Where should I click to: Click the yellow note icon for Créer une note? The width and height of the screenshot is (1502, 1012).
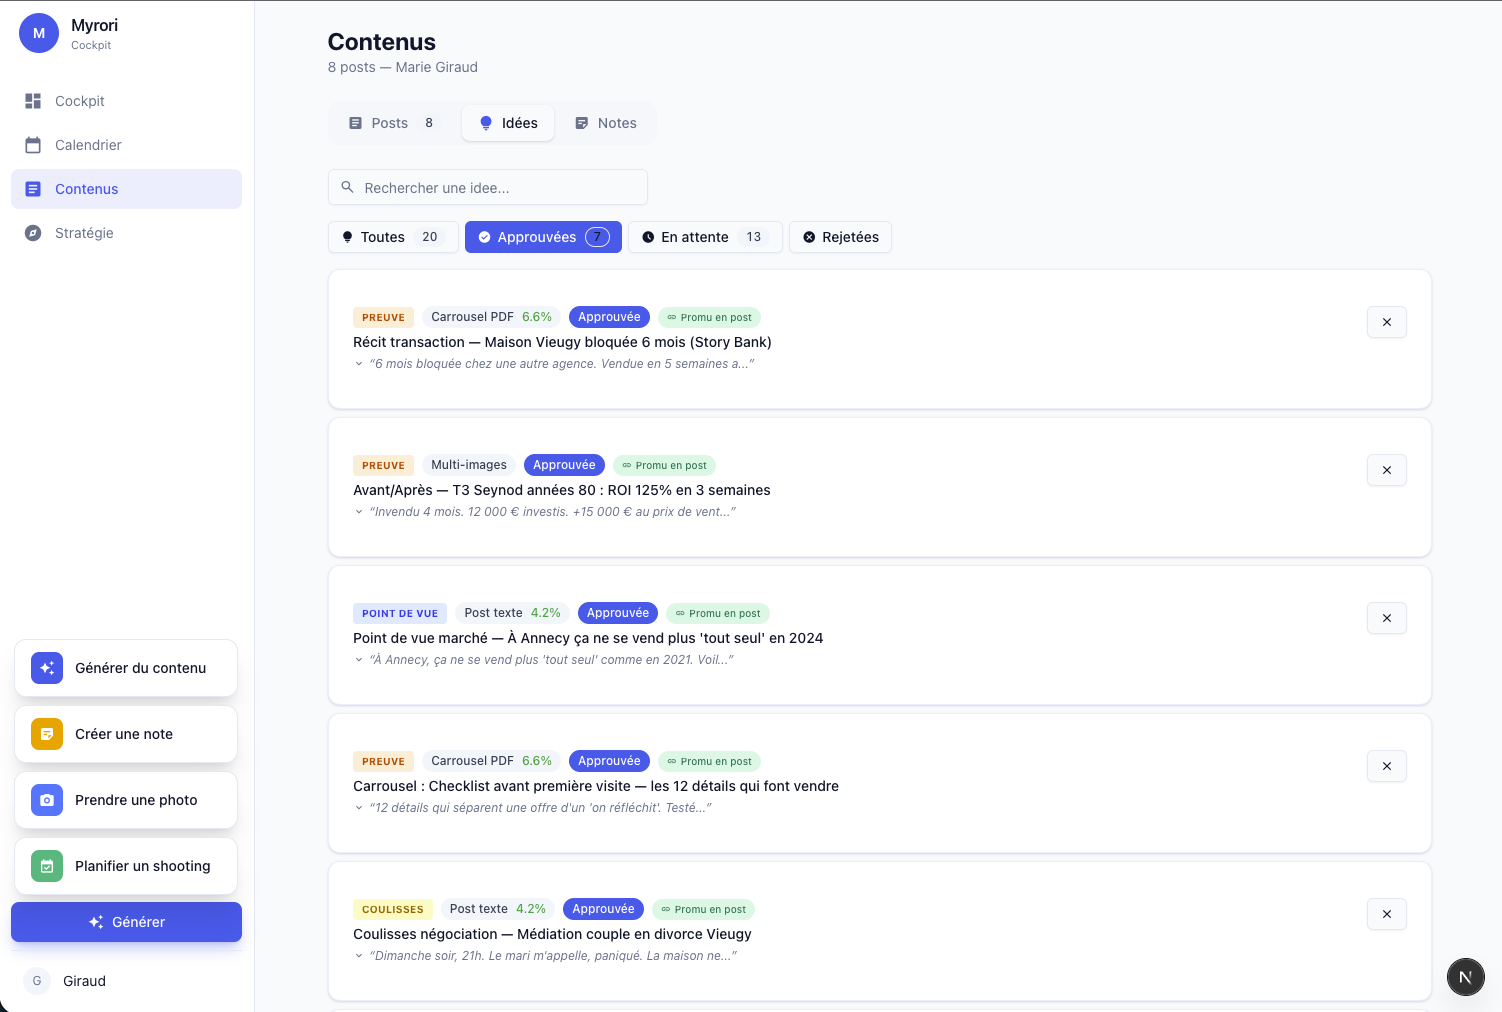tap(47, 734)
